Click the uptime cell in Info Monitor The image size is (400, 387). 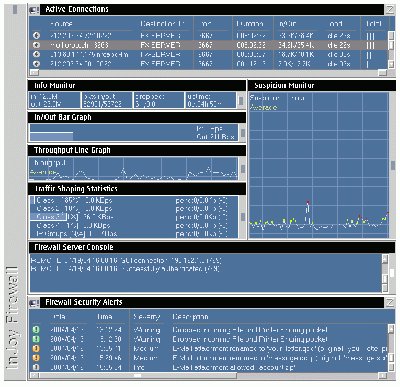click(211, 100)
